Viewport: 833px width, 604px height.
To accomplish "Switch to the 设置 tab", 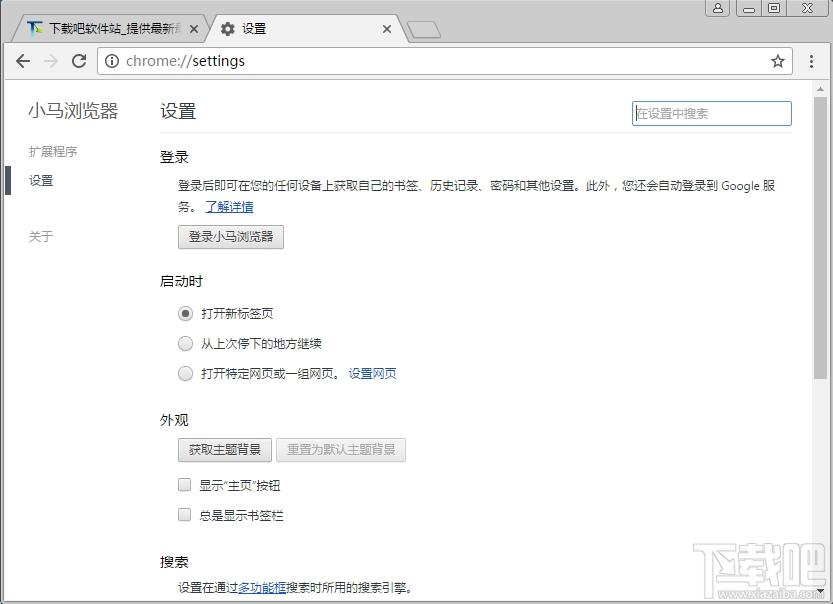I will [305, 29].
